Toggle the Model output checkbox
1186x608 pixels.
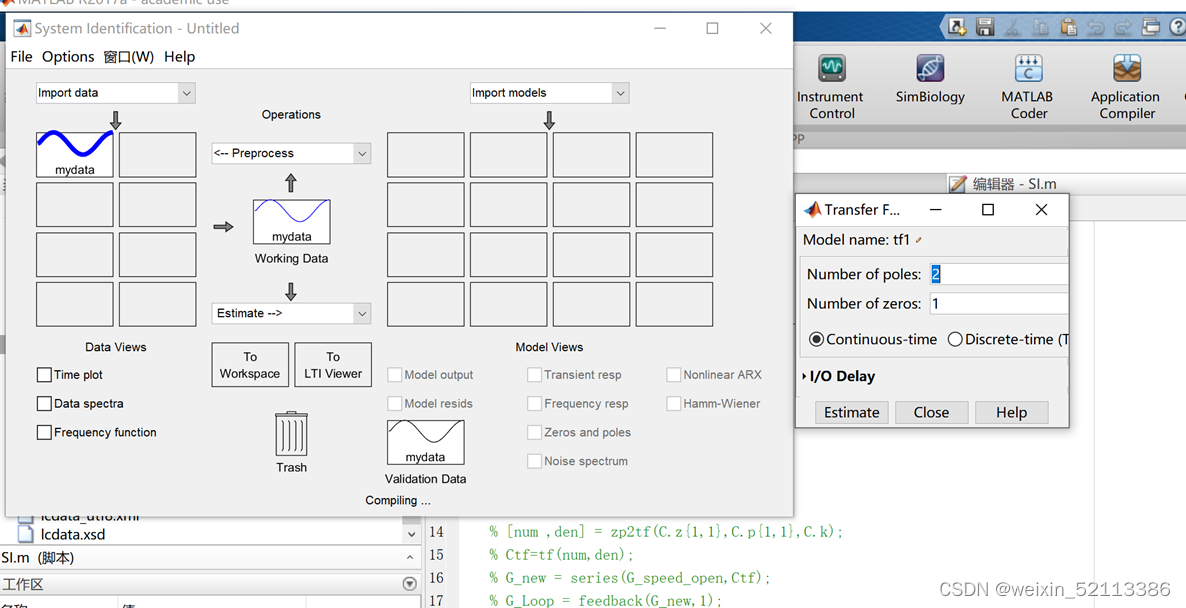coord(394,375)
